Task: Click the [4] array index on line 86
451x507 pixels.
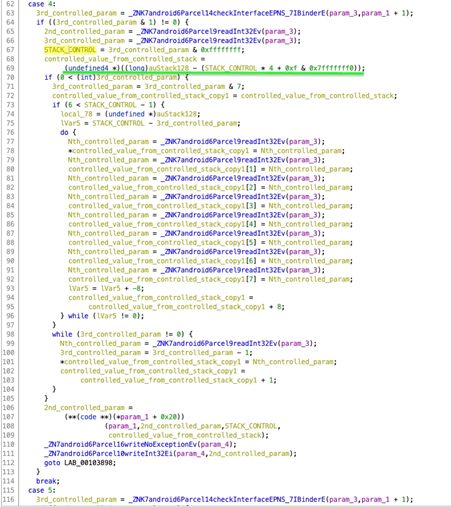Action: (x=251, y=224)
